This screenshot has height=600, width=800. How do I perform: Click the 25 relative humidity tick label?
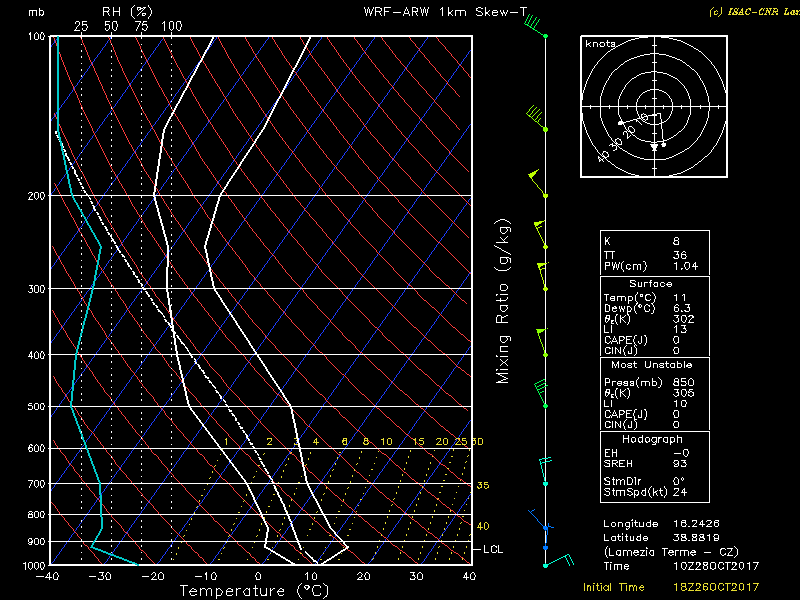click(x=81, y=27)
